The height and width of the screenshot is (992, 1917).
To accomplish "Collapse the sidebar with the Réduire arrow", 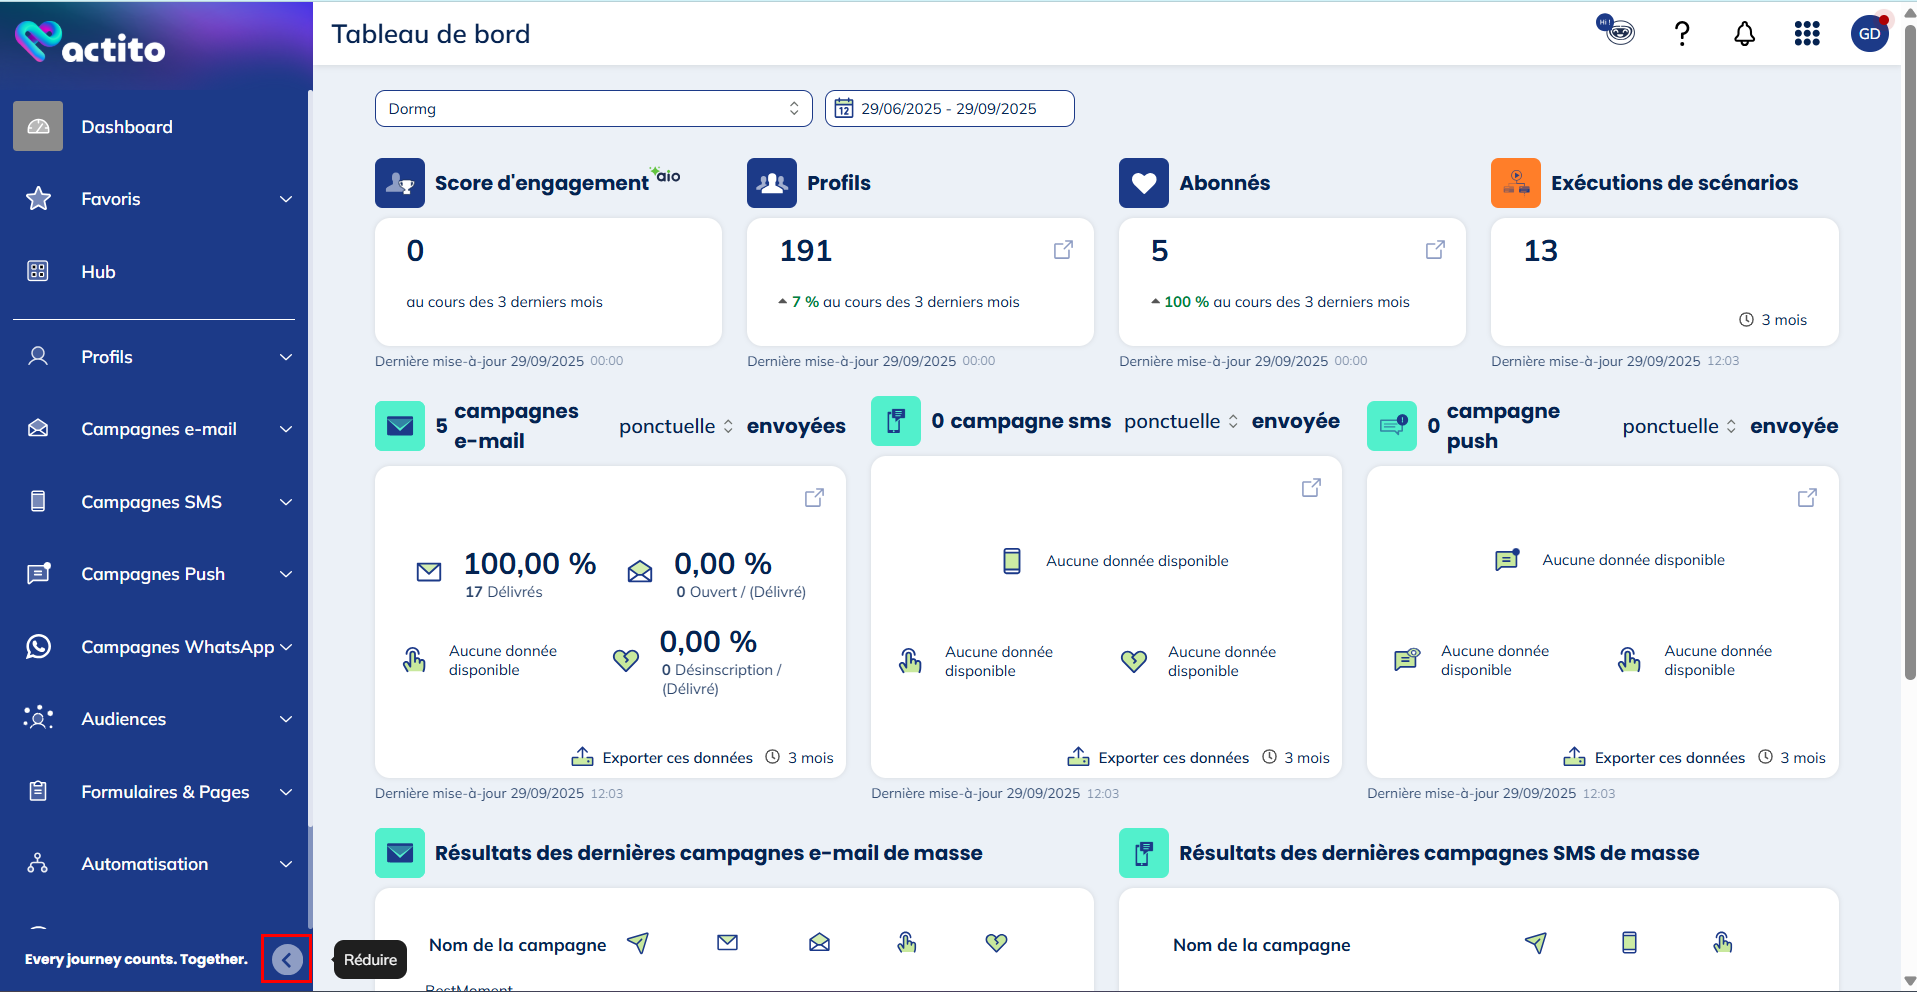I will 287,960.
